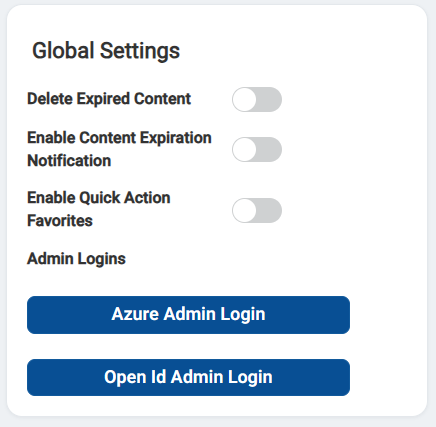Switch on Enable Quick Action Favorites
Image resolution: width=436 pixels, height=427 pixels.
(257, 210)
